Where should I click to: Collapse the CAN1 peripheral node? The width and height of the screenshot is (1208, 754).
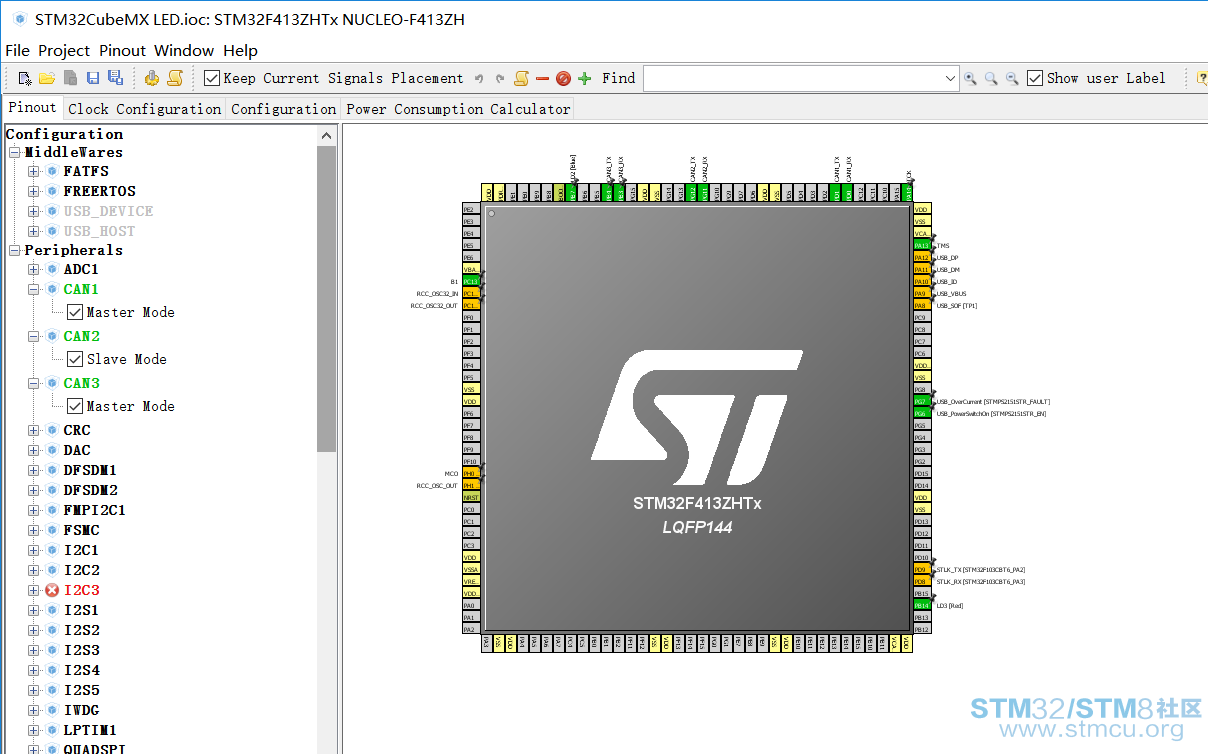(34, 289)
